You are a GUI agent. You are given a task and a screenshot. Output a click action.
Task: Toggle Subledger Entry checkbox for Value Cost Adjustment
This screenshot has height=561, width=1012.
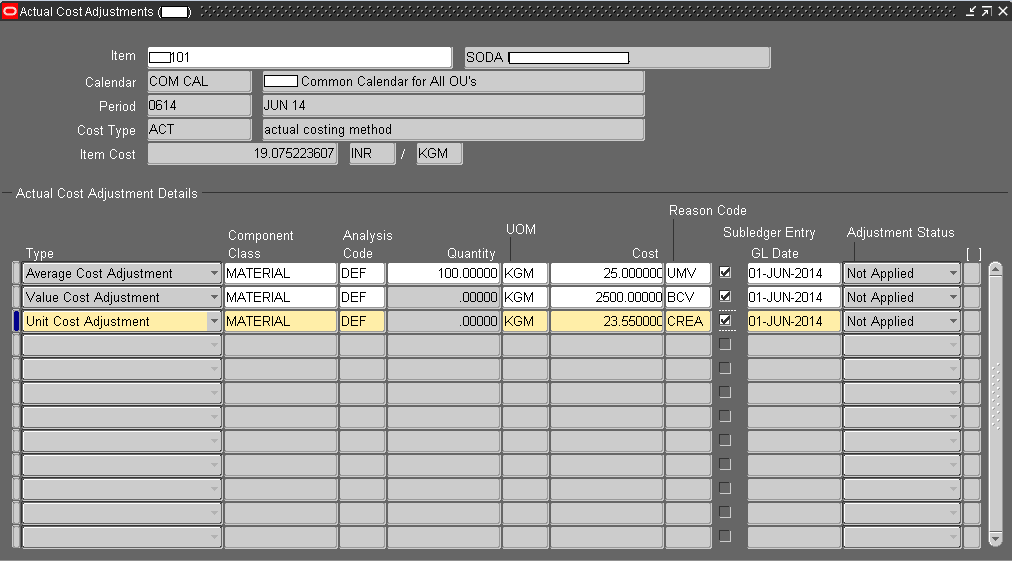pos(725,296)
